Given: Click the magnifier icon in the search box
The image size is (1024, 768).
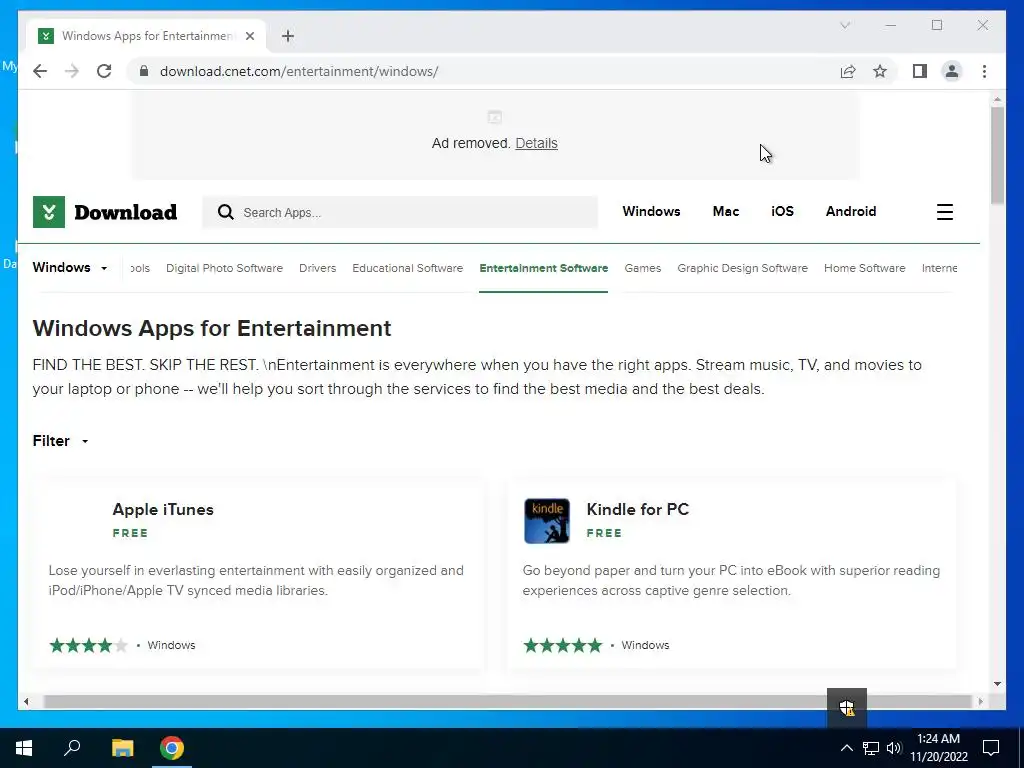Looking at the screenshot, I should tap(226, 212).
